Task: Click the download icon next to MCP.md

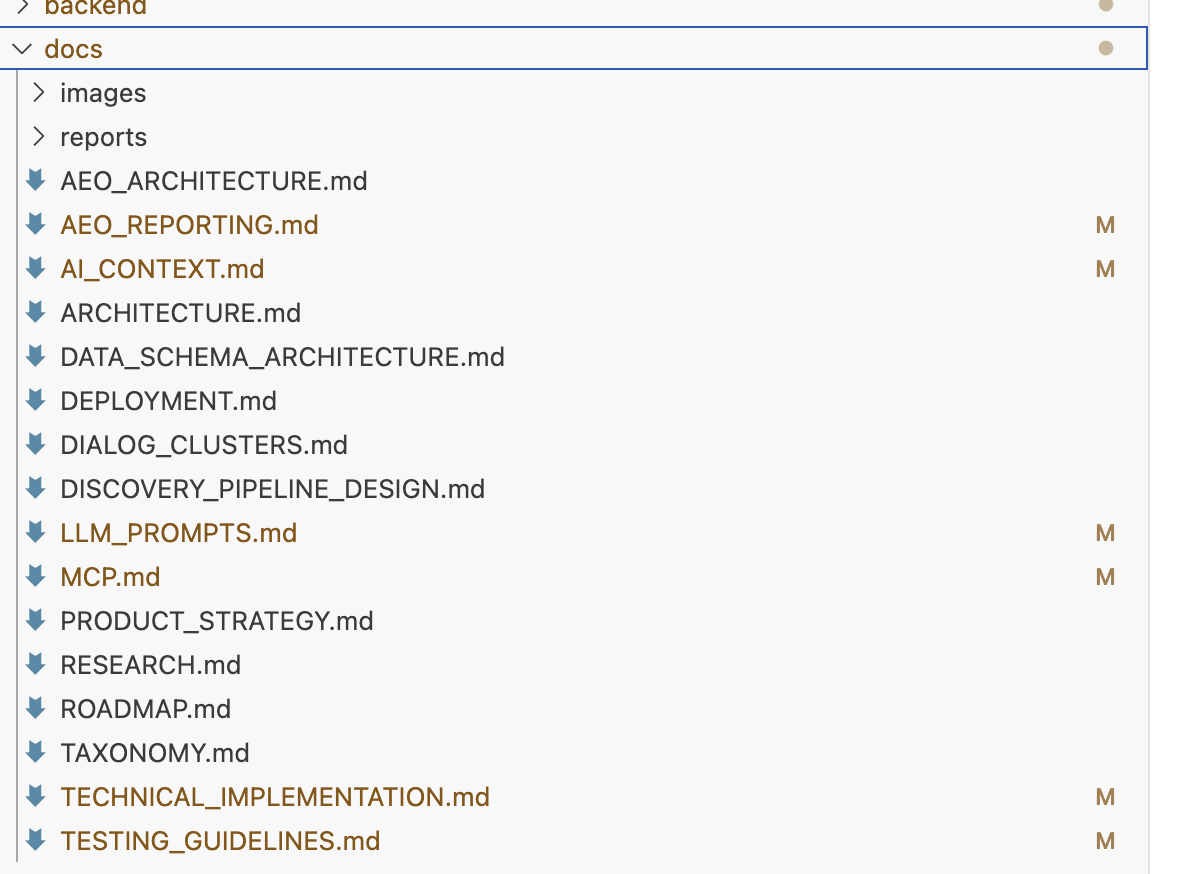Action: click(x=37, y=577)
